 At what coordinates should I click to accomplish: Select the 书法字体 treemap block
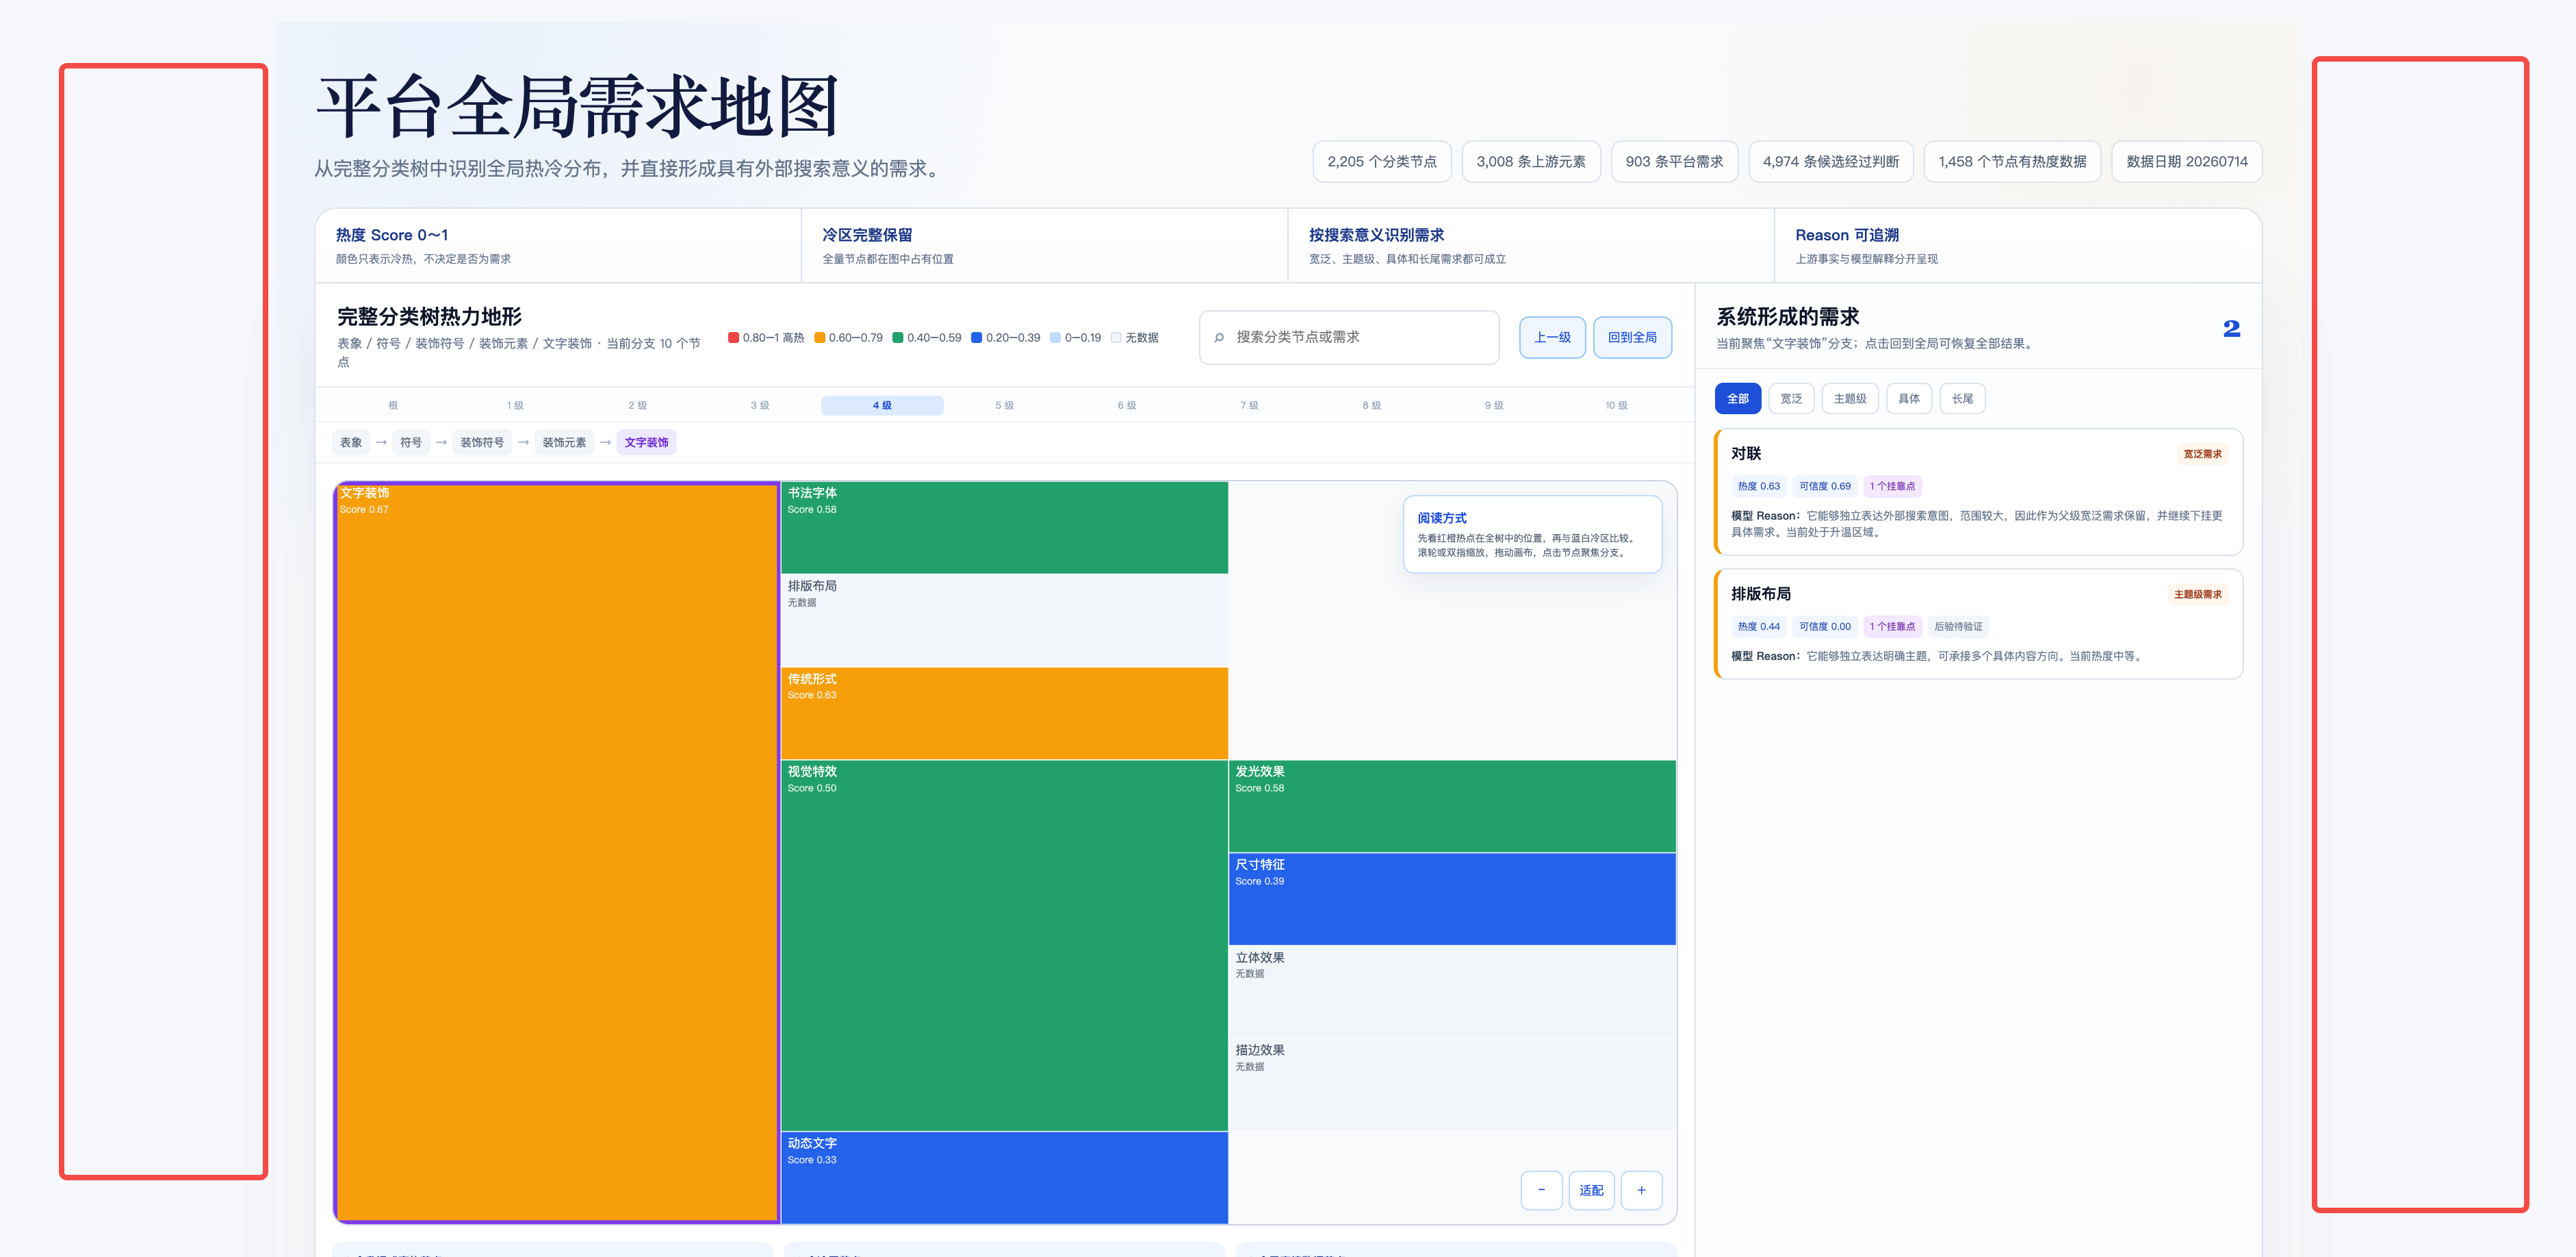(1004, 528)
